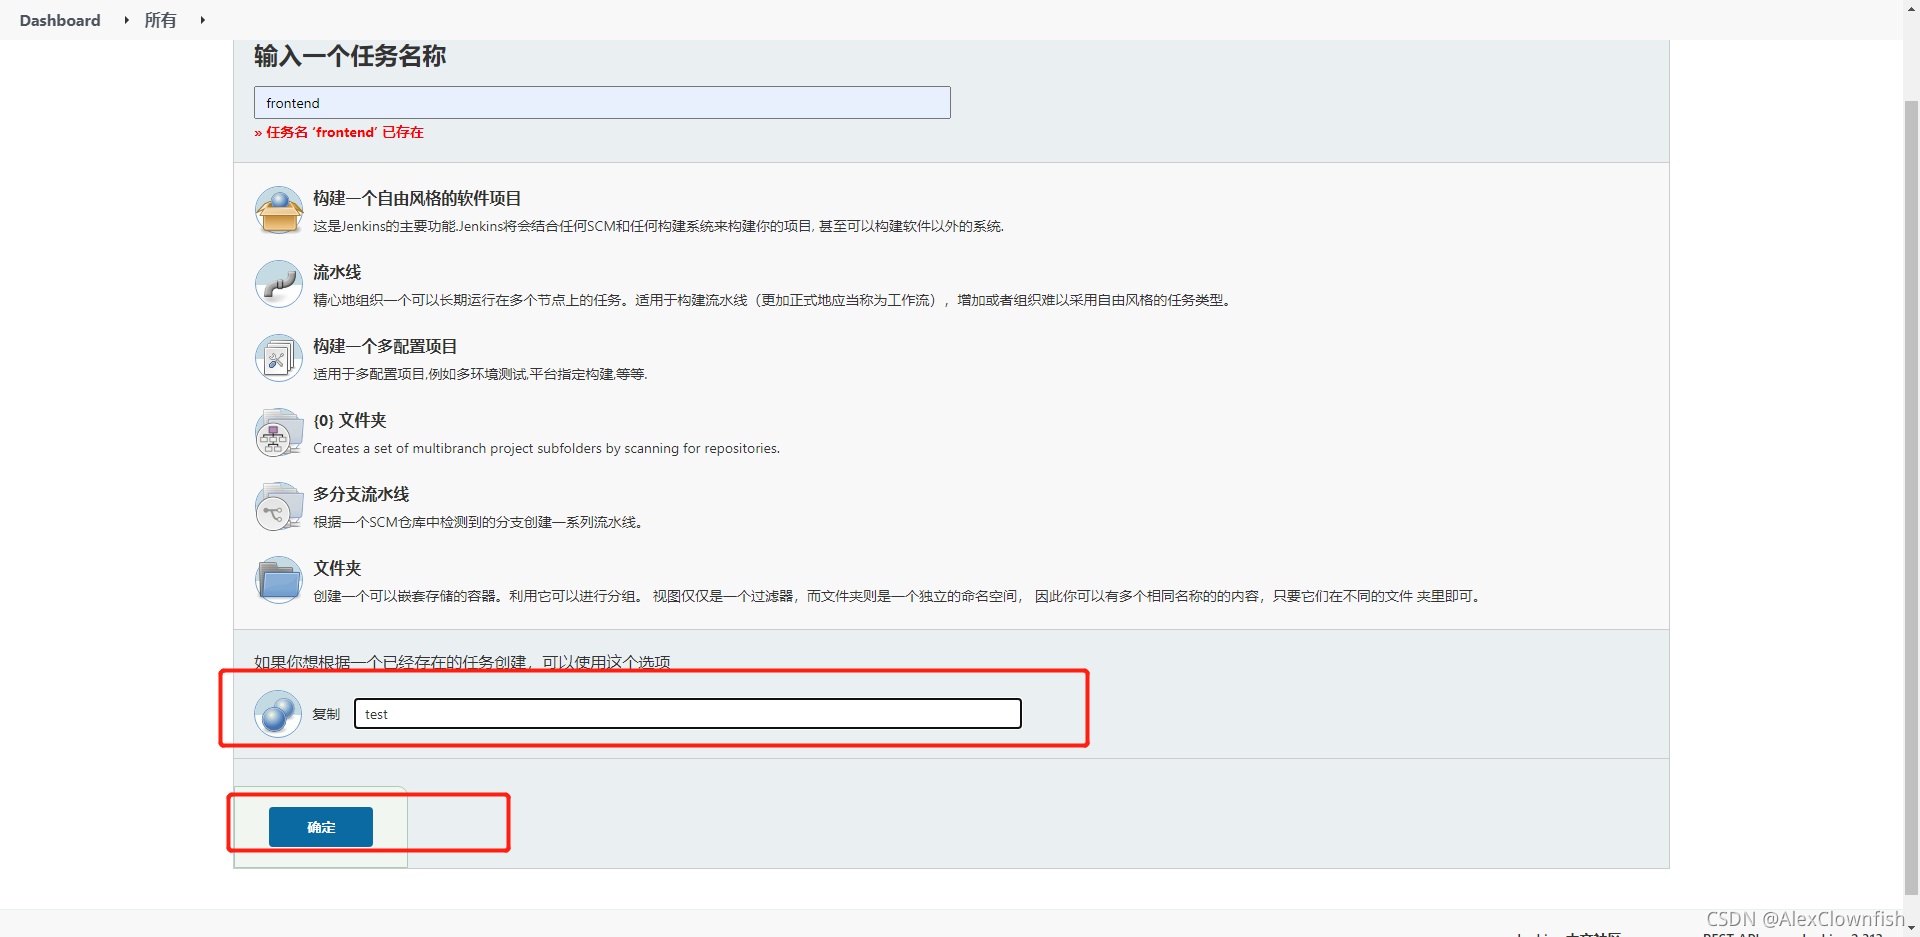Expand the arrow after 所有 breadcrumb
This screenshot has height=937, width=1920.
tap(202, 20)
